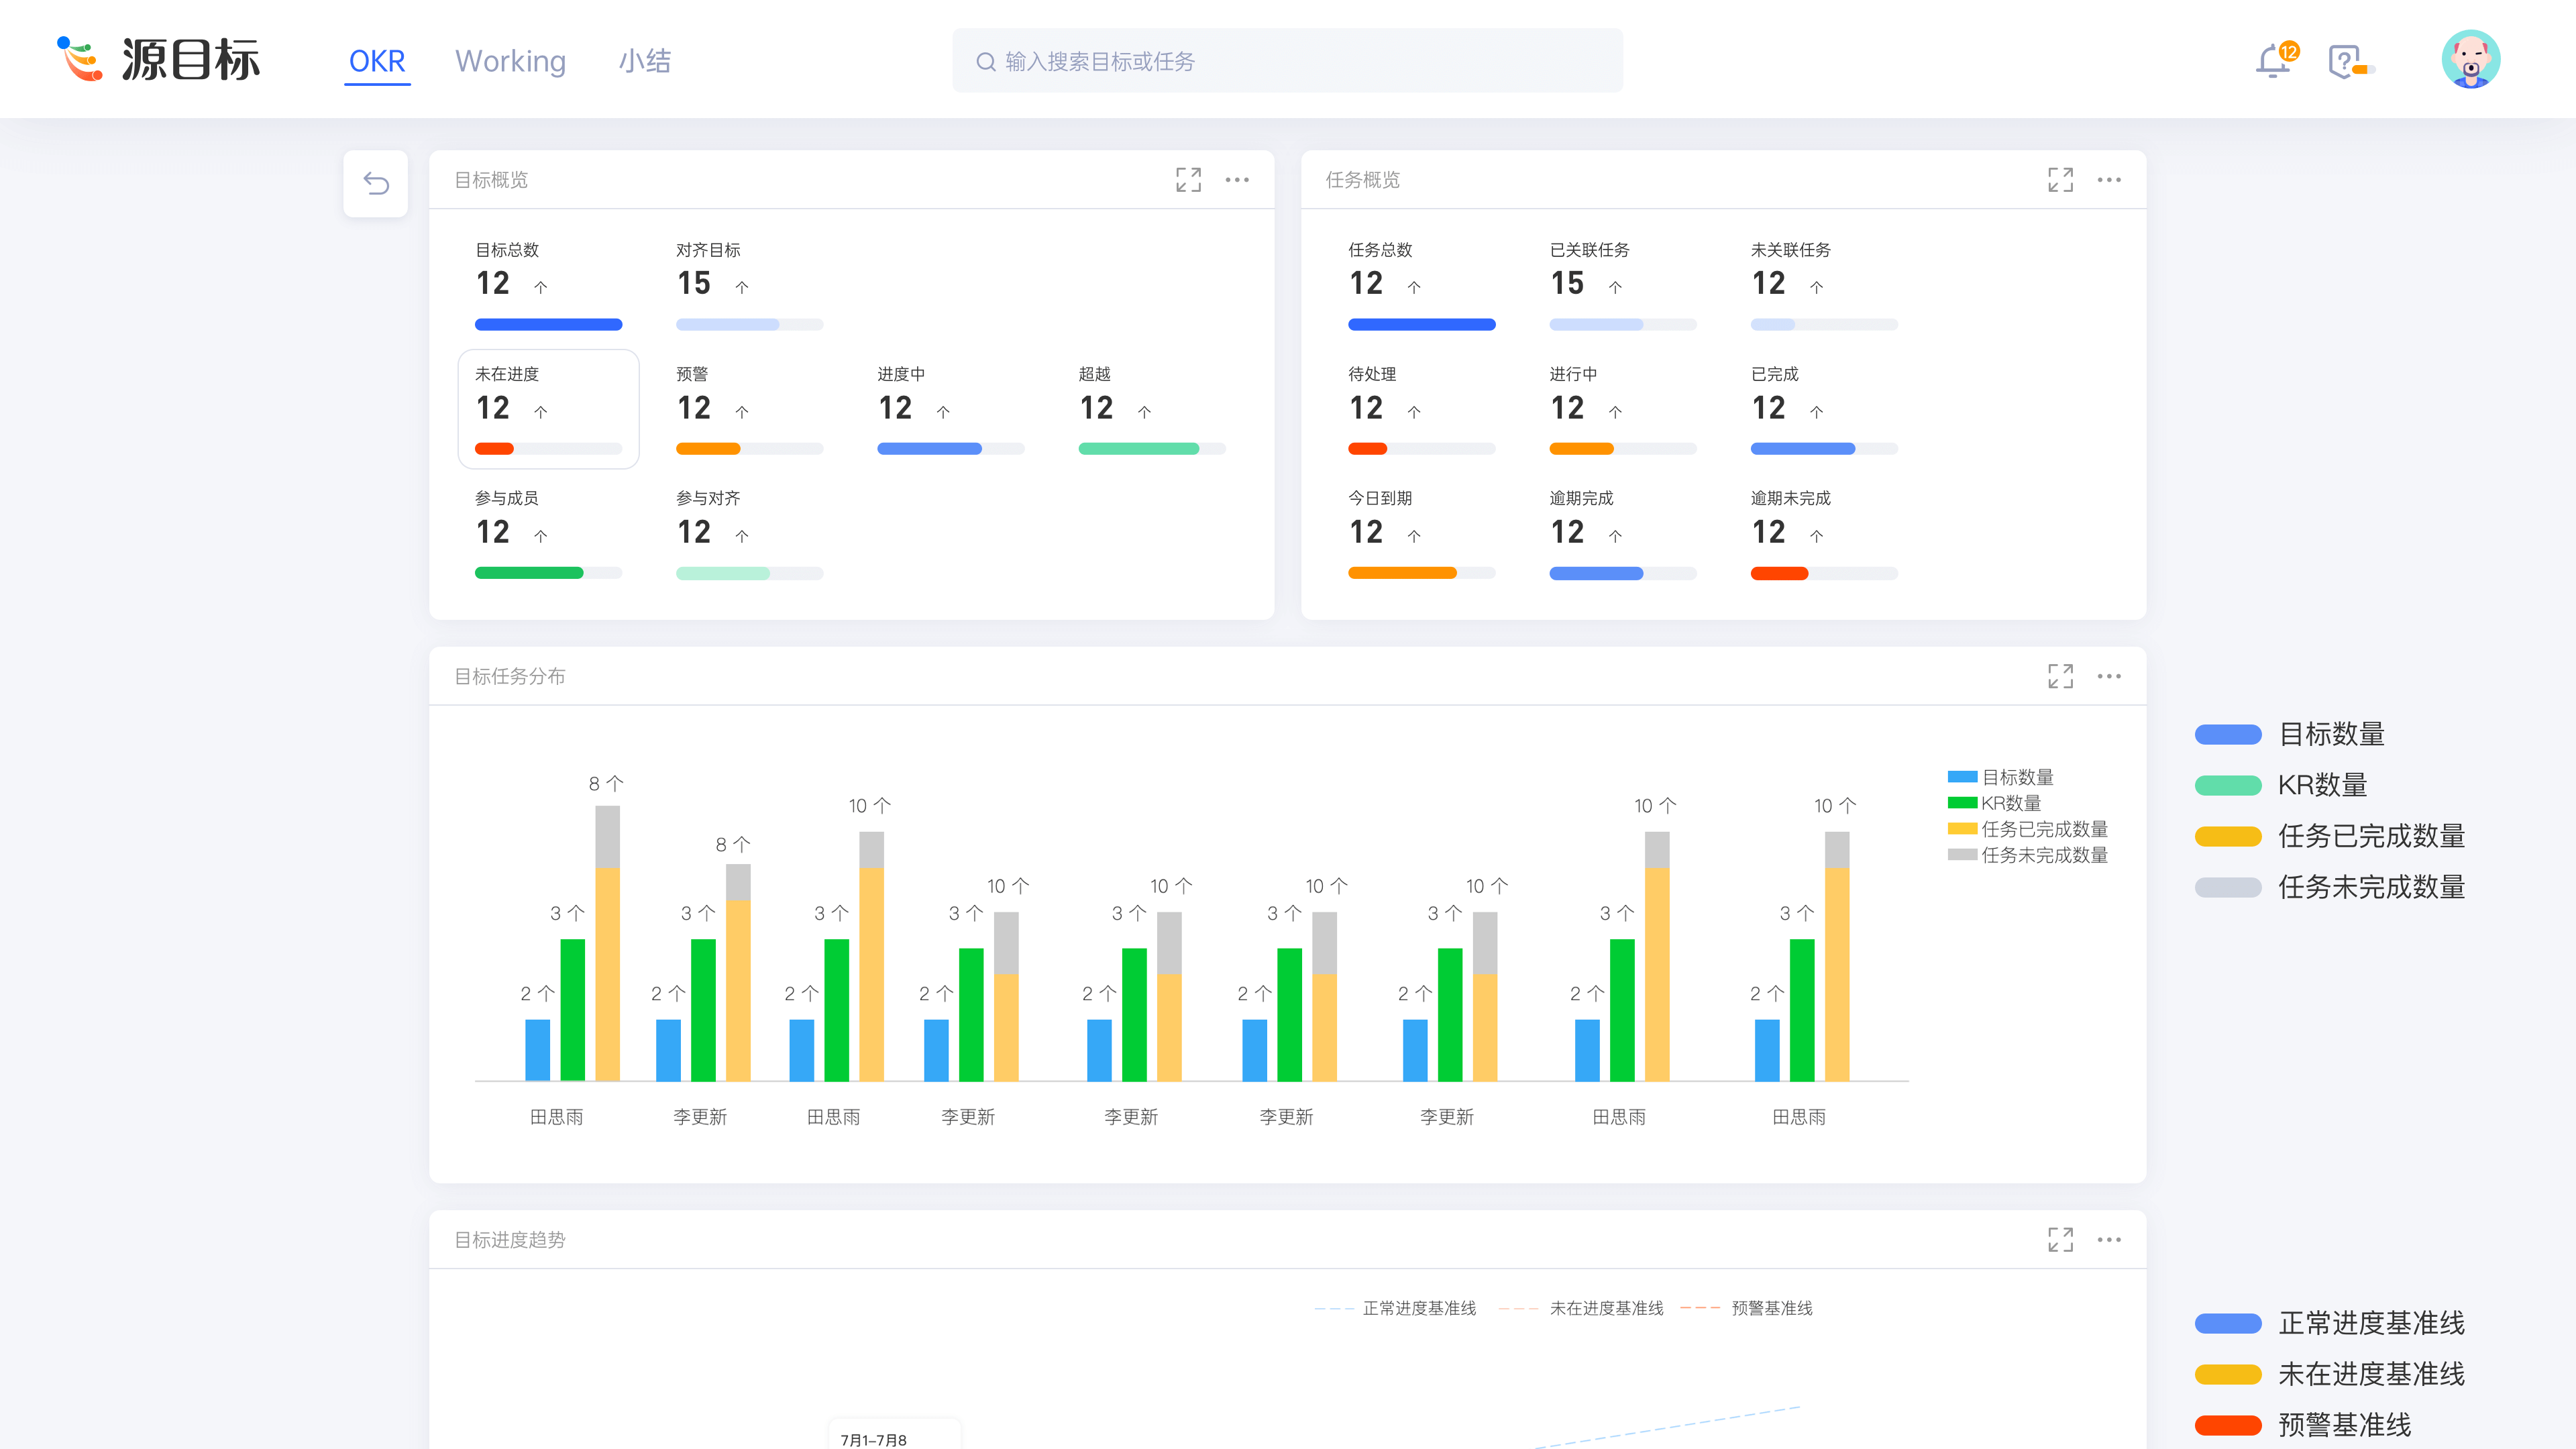Open the help question icon
Screen dimensions: 2576x1449
(x=2344, y=61)
